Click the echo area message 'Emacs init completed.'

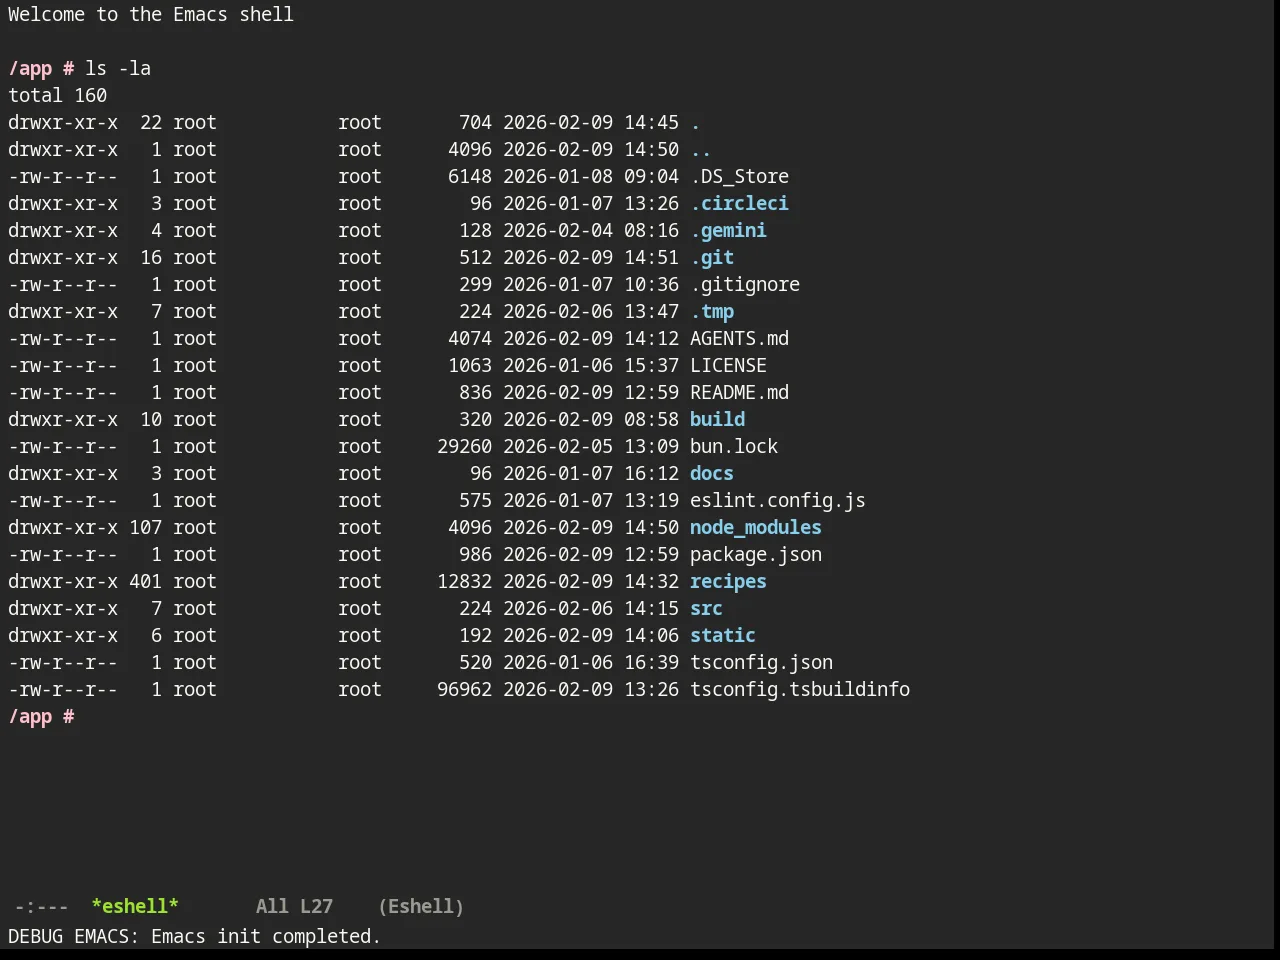point(266,936)
